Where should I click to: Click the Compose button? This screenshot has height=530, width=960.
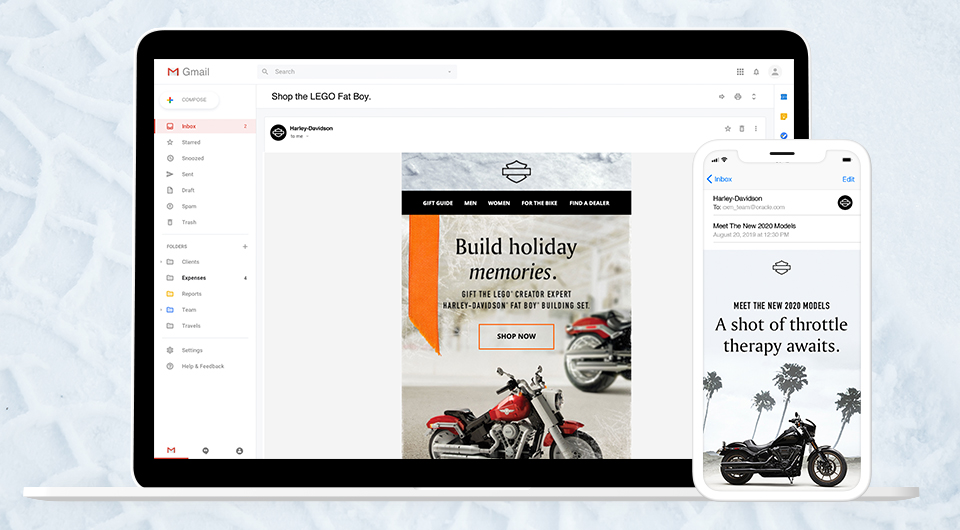tap(188, 100)
